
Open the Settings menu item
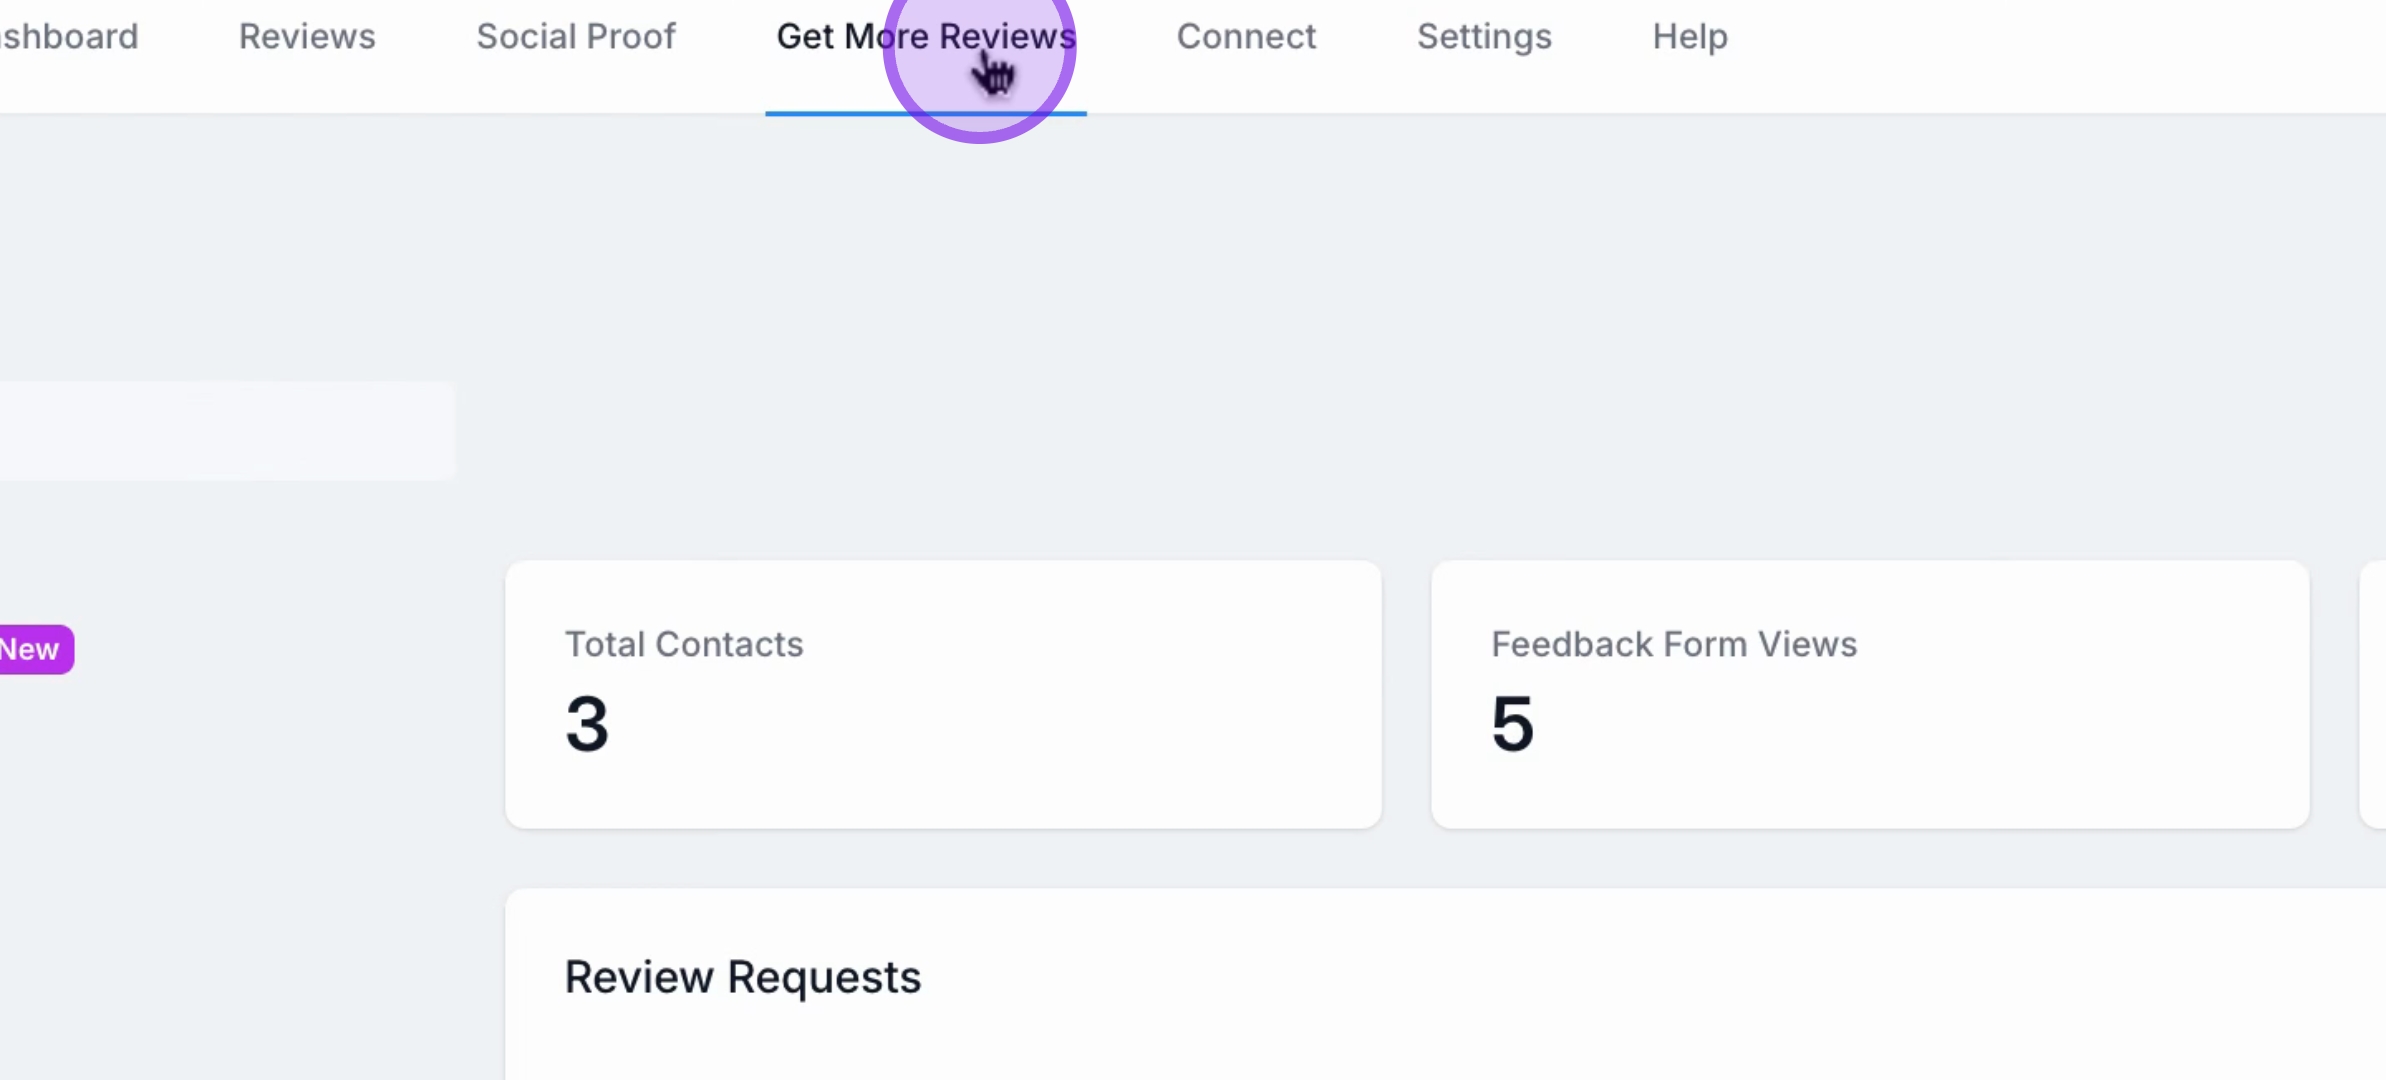tap(1484, 37)
